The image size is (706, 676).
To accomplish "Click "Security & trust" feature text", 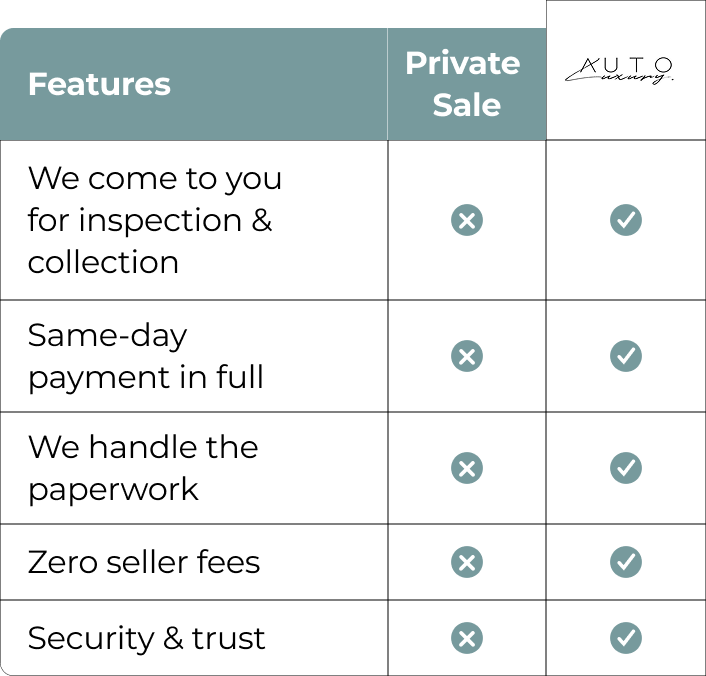I will pyautogui.click(x=147, y=638).
